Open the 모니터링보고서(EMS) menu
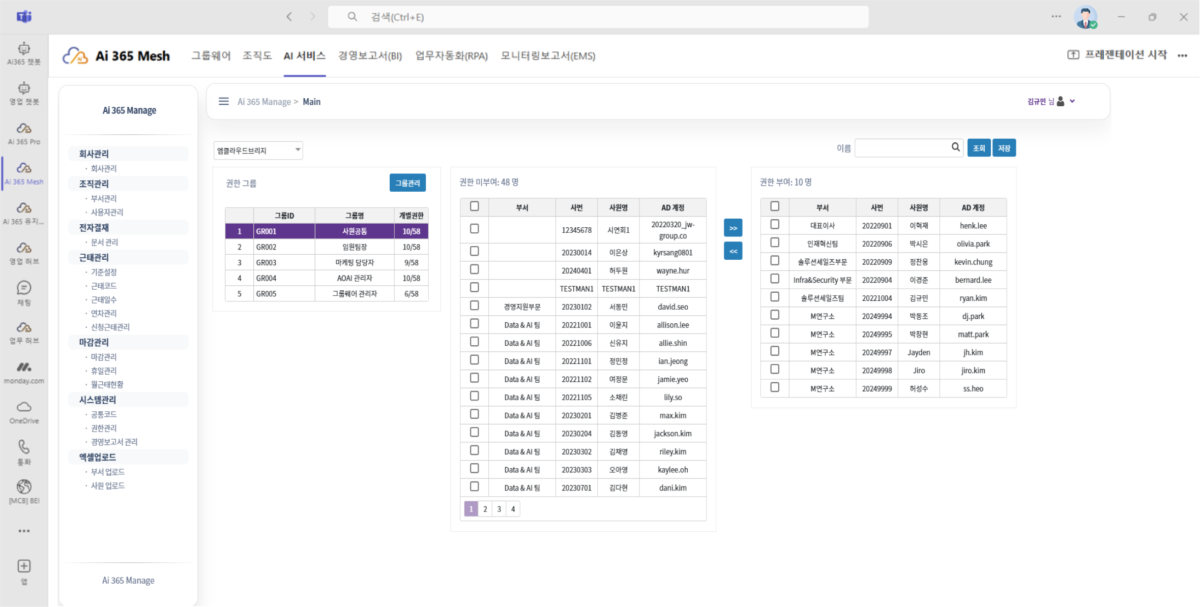The image size is (1200, 607). [x=548, y=56]
